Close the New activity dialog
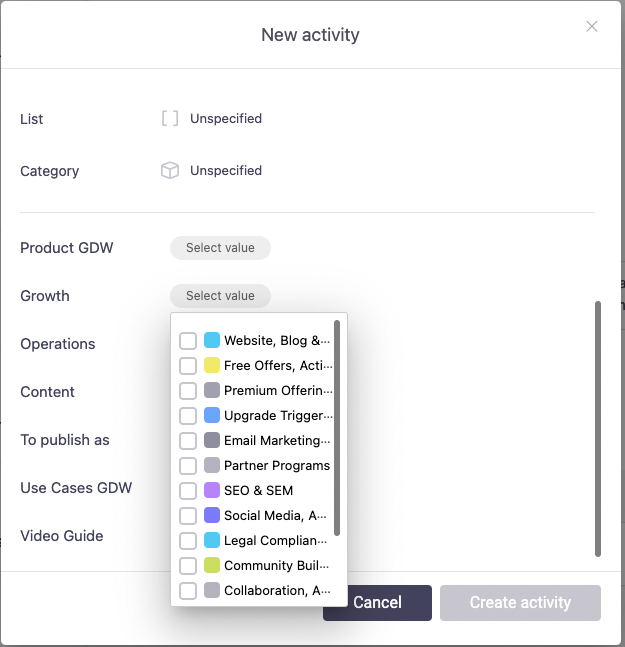This screenshot has height=647, width=625. point(592,27)
